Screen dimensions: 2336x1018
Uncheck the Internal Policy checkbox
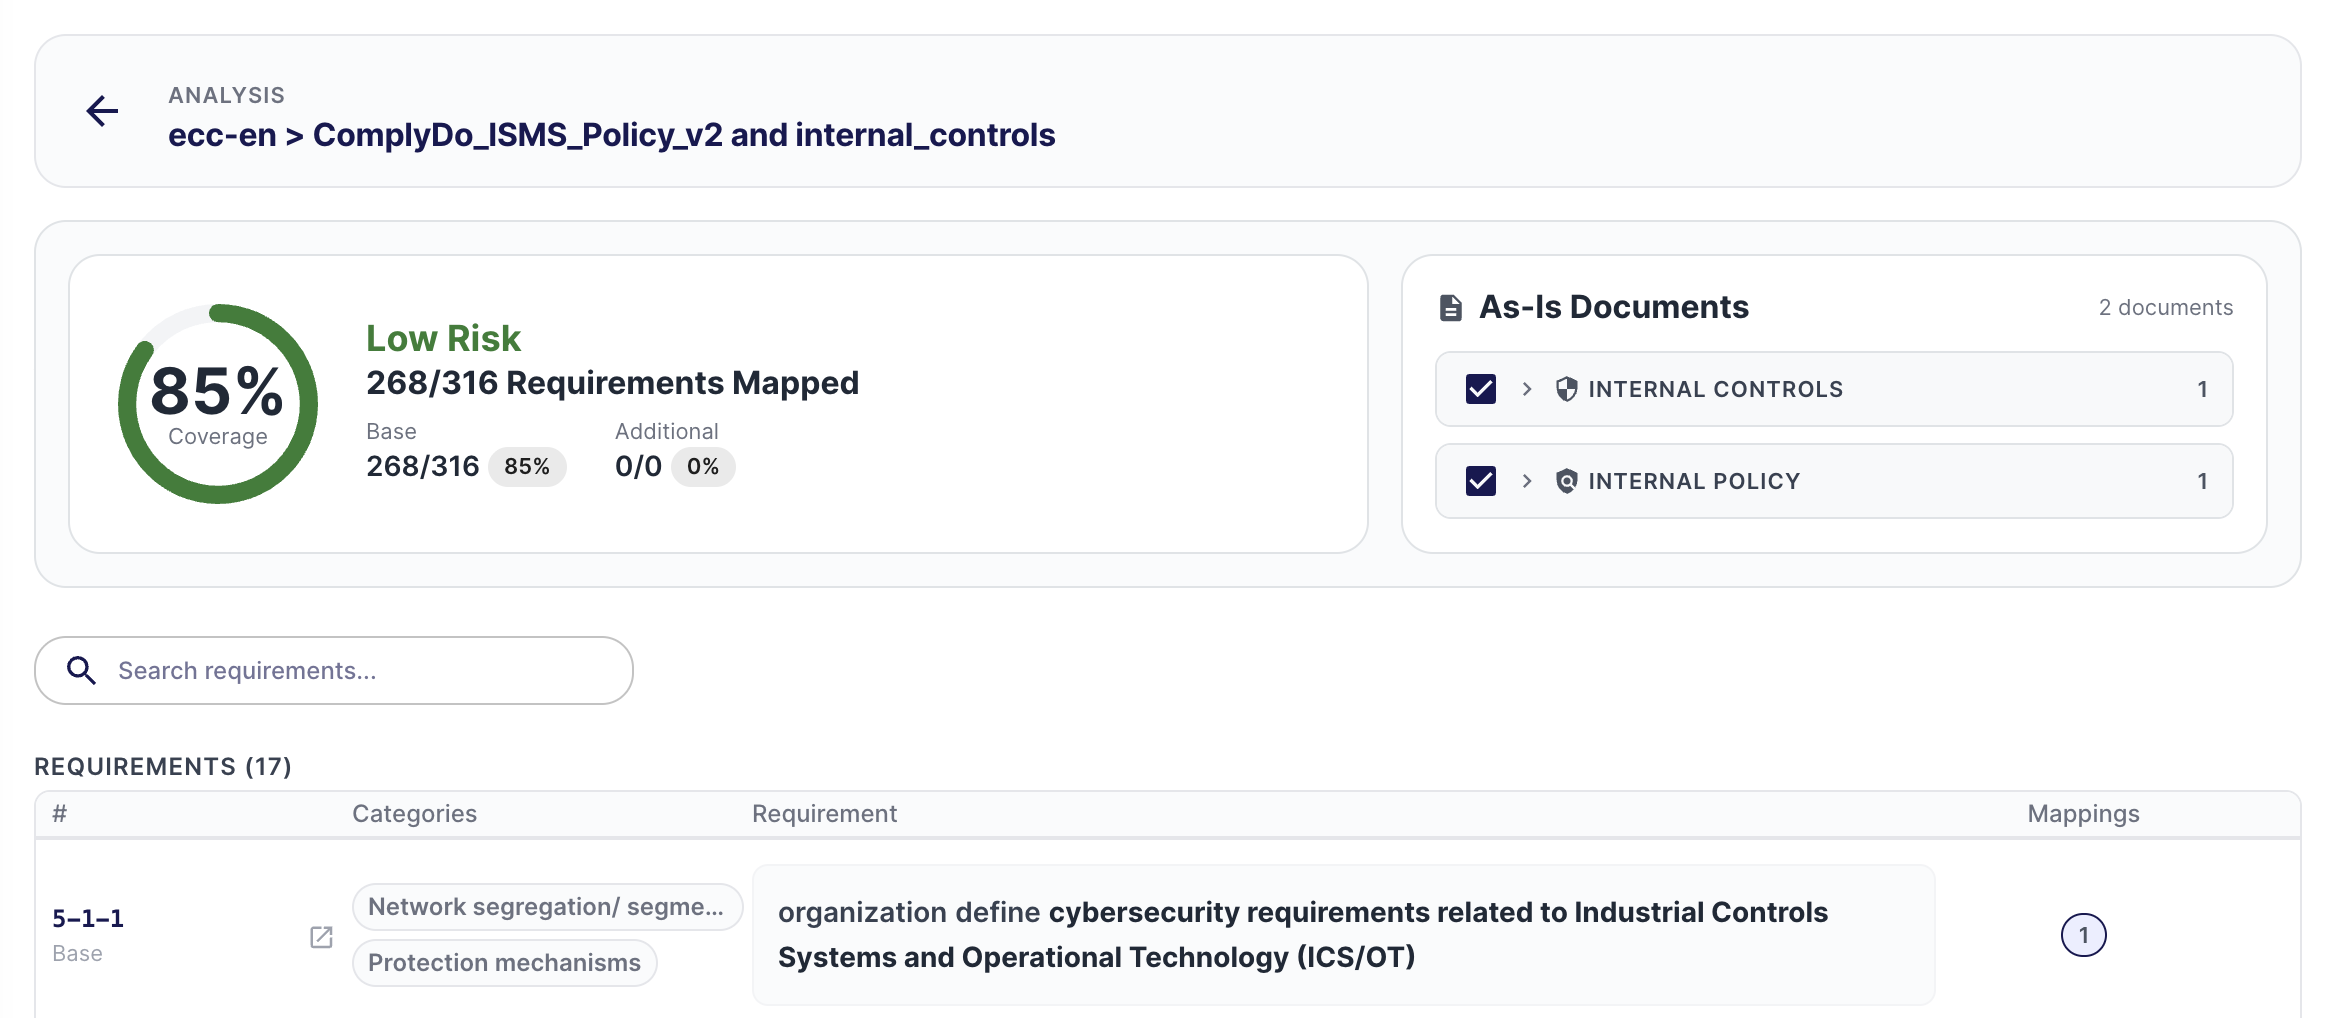tap(1480, 481)
